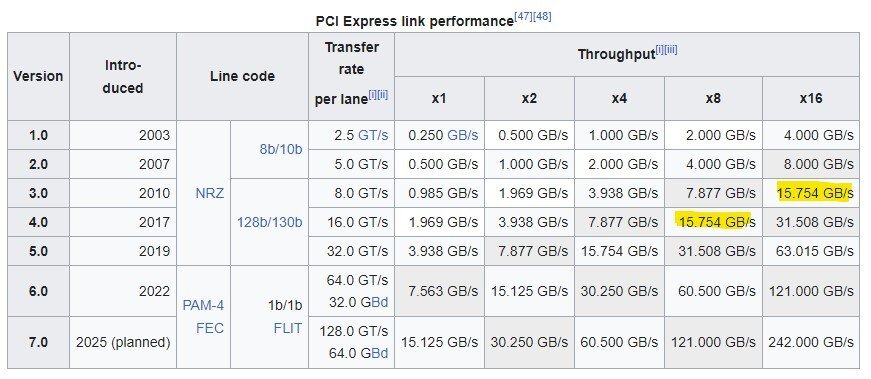
Task: Follow the 8b/10b encoding link
Action: (281, 149)
